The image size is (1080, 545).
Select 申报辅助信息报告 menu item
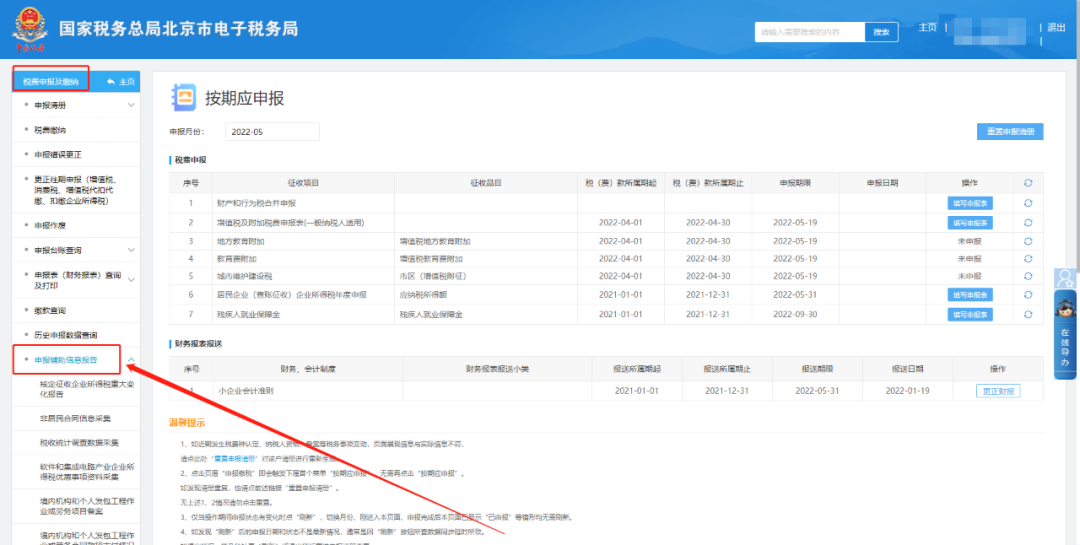[65, 360]
